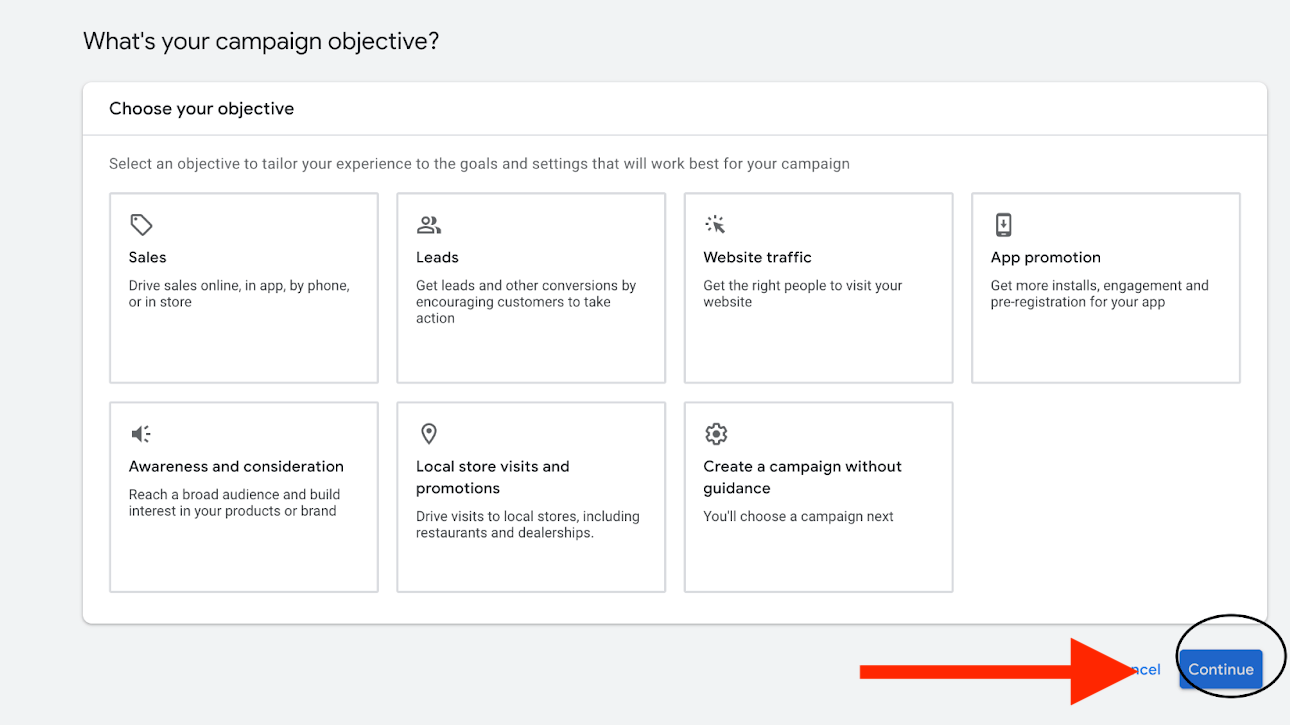This screenshot has width=1290, height=725.
Task: Click the gear icon for campaign without guidance
Action: coord(716,433)
